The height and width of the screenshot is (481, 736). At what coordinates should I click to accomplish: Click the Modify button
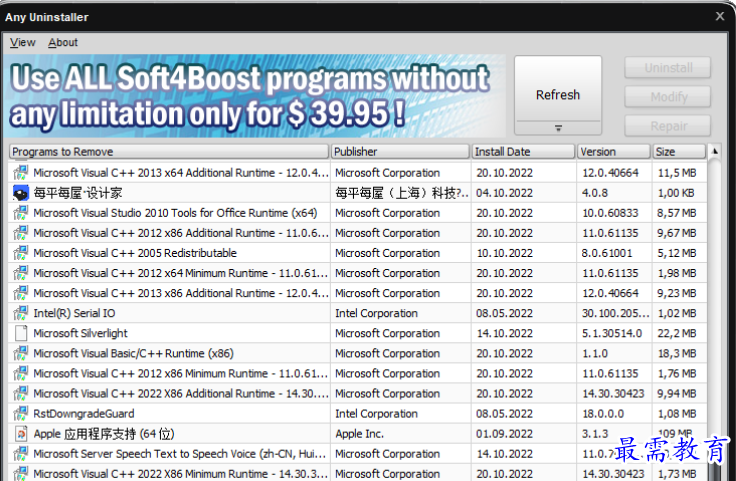click(667, 97)
